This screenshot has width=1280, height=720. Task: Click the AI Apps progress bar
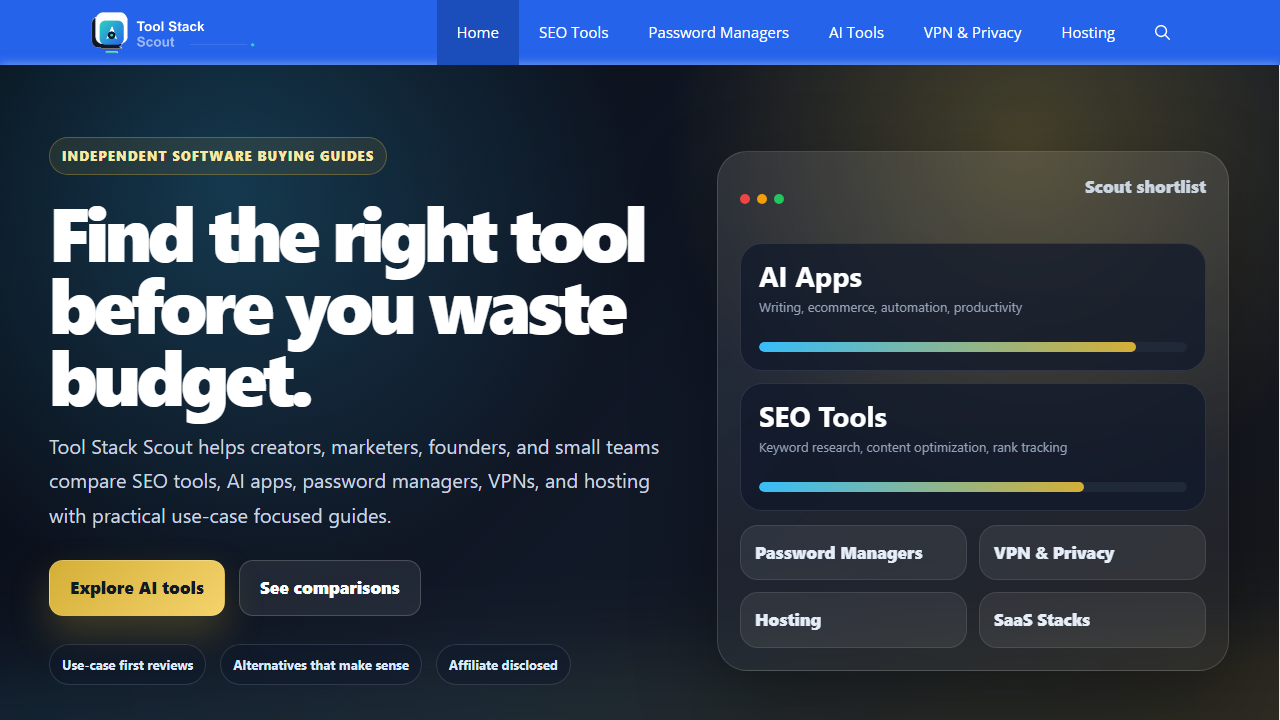(973, 347)
